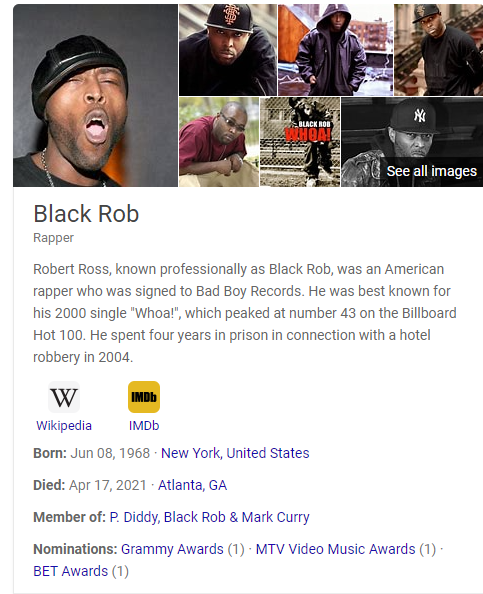Viewport: 483px width, 594px height.
Task: Click the Wikipedia text link
Action: (x=64, y=425)
